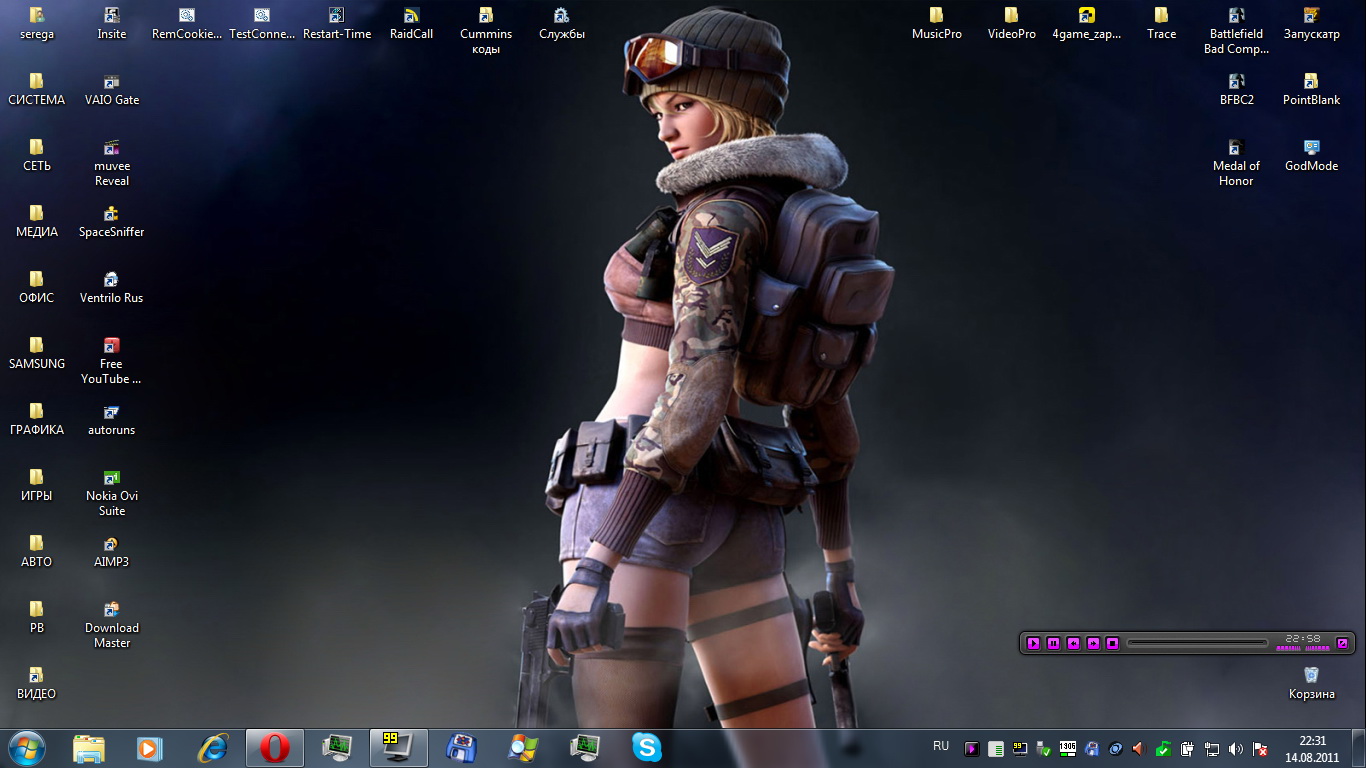This screenshot has height=768, width=1366.
Task: Open the СИСТЕМА folder
Action: 37,90
